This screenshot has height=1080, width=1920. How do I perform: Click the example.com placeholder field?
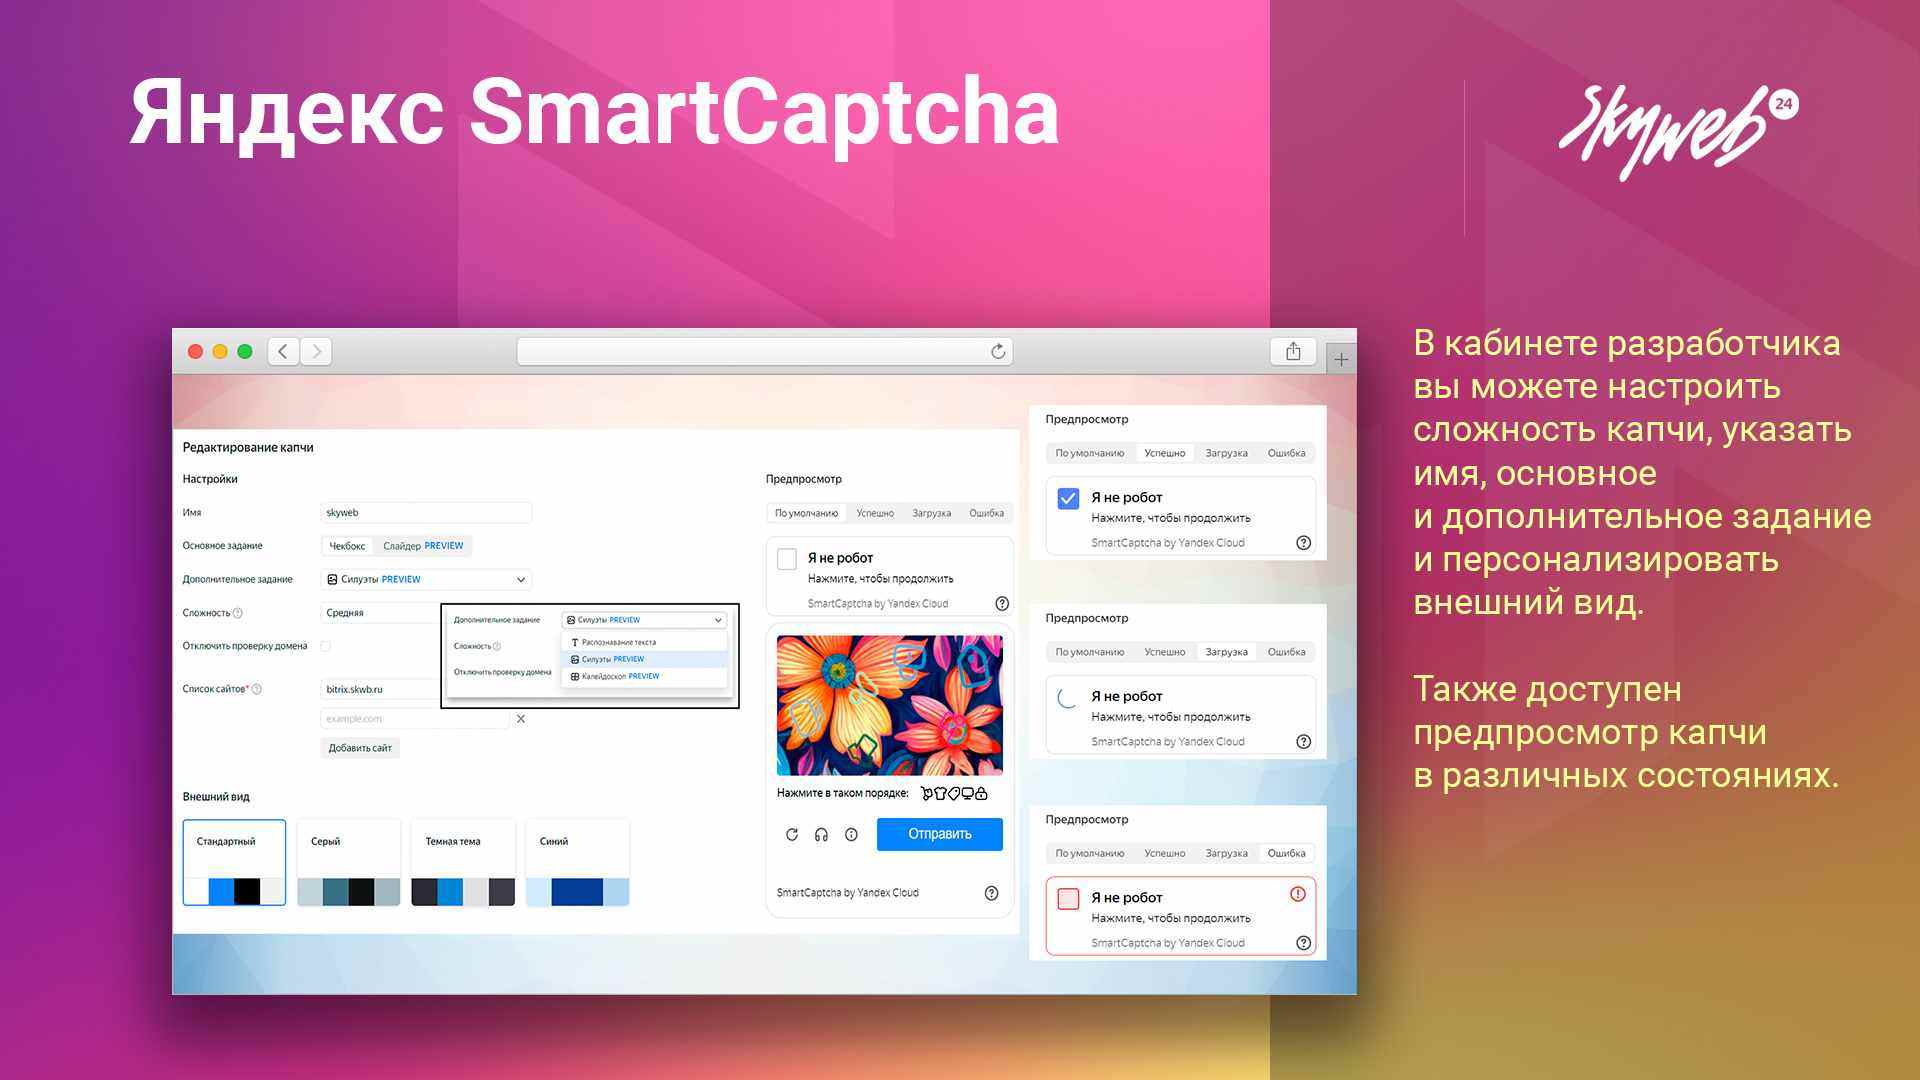(414, 718)
